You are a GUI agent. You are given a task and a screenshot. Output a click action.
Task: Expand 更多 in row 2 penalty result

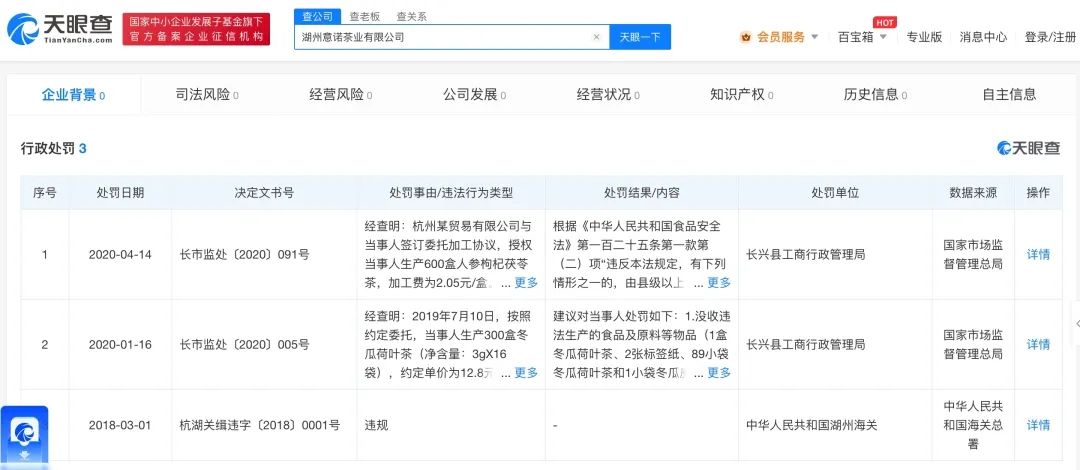pos(719,372)
